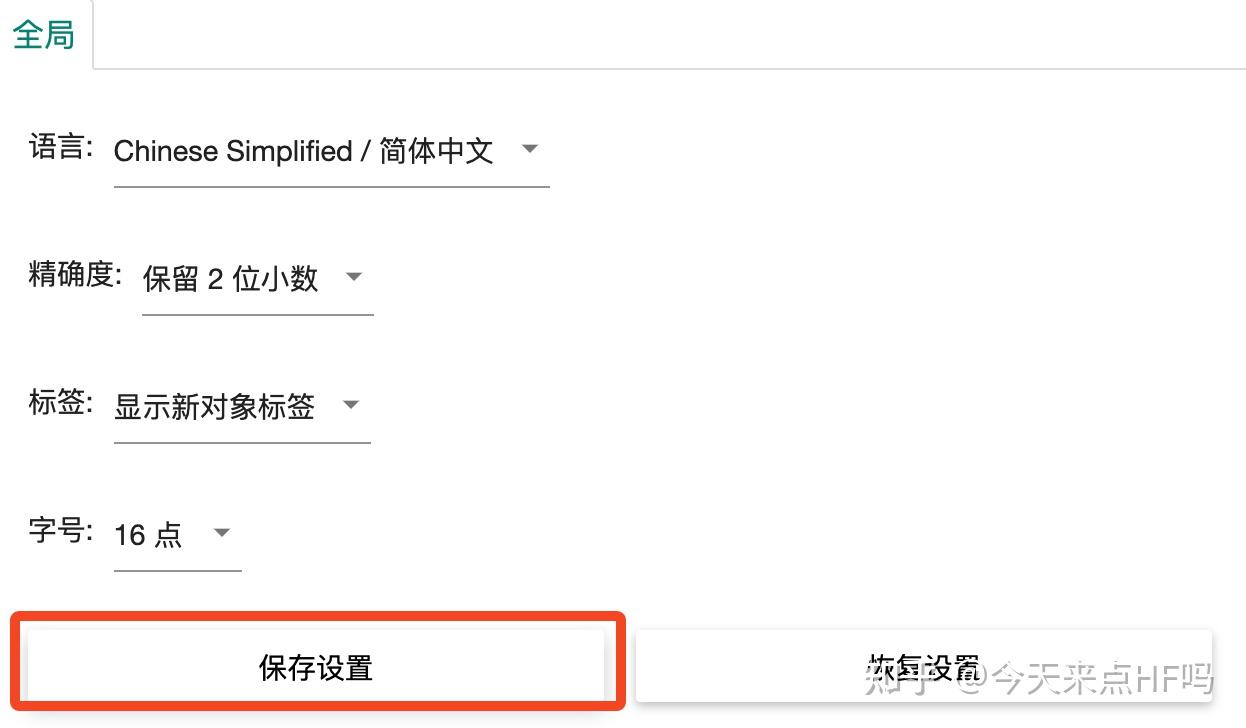Click the arrow next to 显示新对象标签
This screenshot has height=728, width=1246.
[350, 405]
